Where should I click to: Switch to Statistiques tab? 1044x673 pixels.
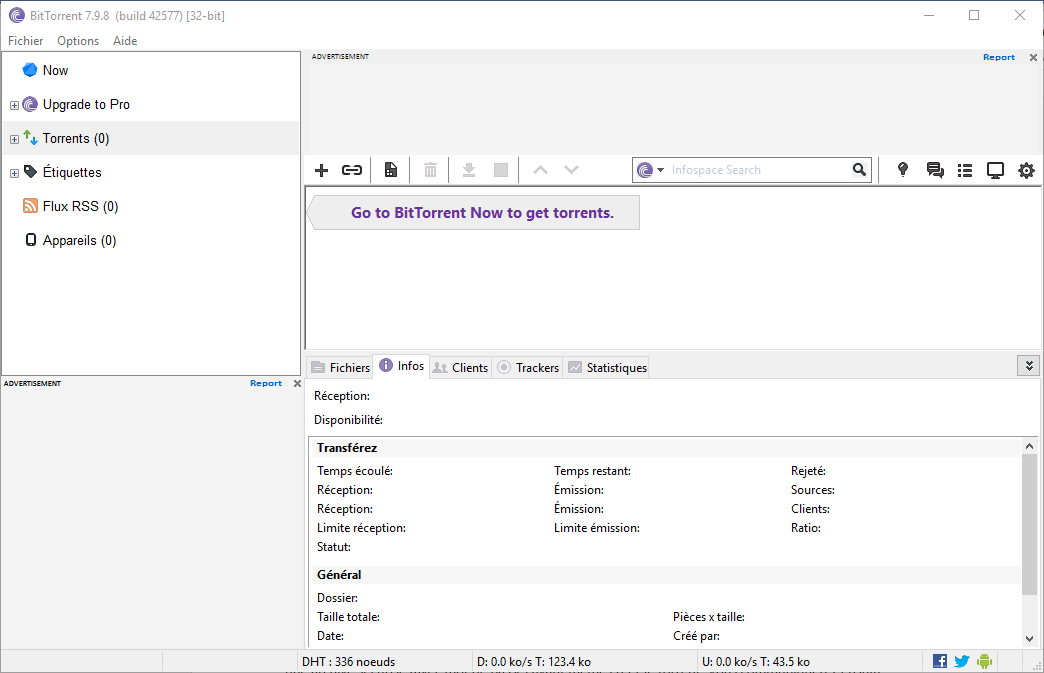pyautogui.click(x=607, y=367)
